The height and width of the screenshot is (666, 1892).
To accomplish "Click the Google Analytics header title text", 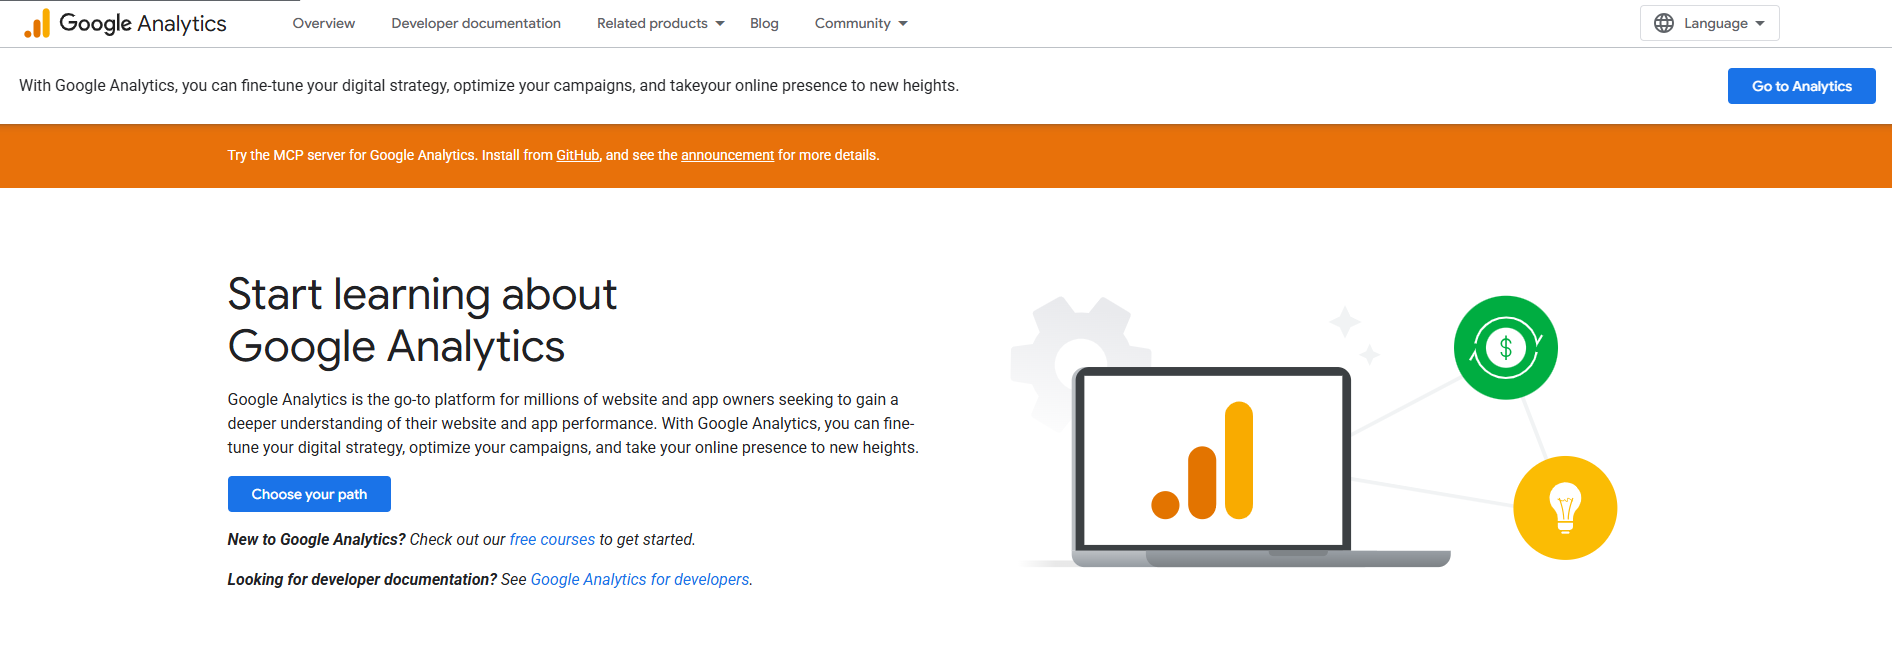I will 143,23.
